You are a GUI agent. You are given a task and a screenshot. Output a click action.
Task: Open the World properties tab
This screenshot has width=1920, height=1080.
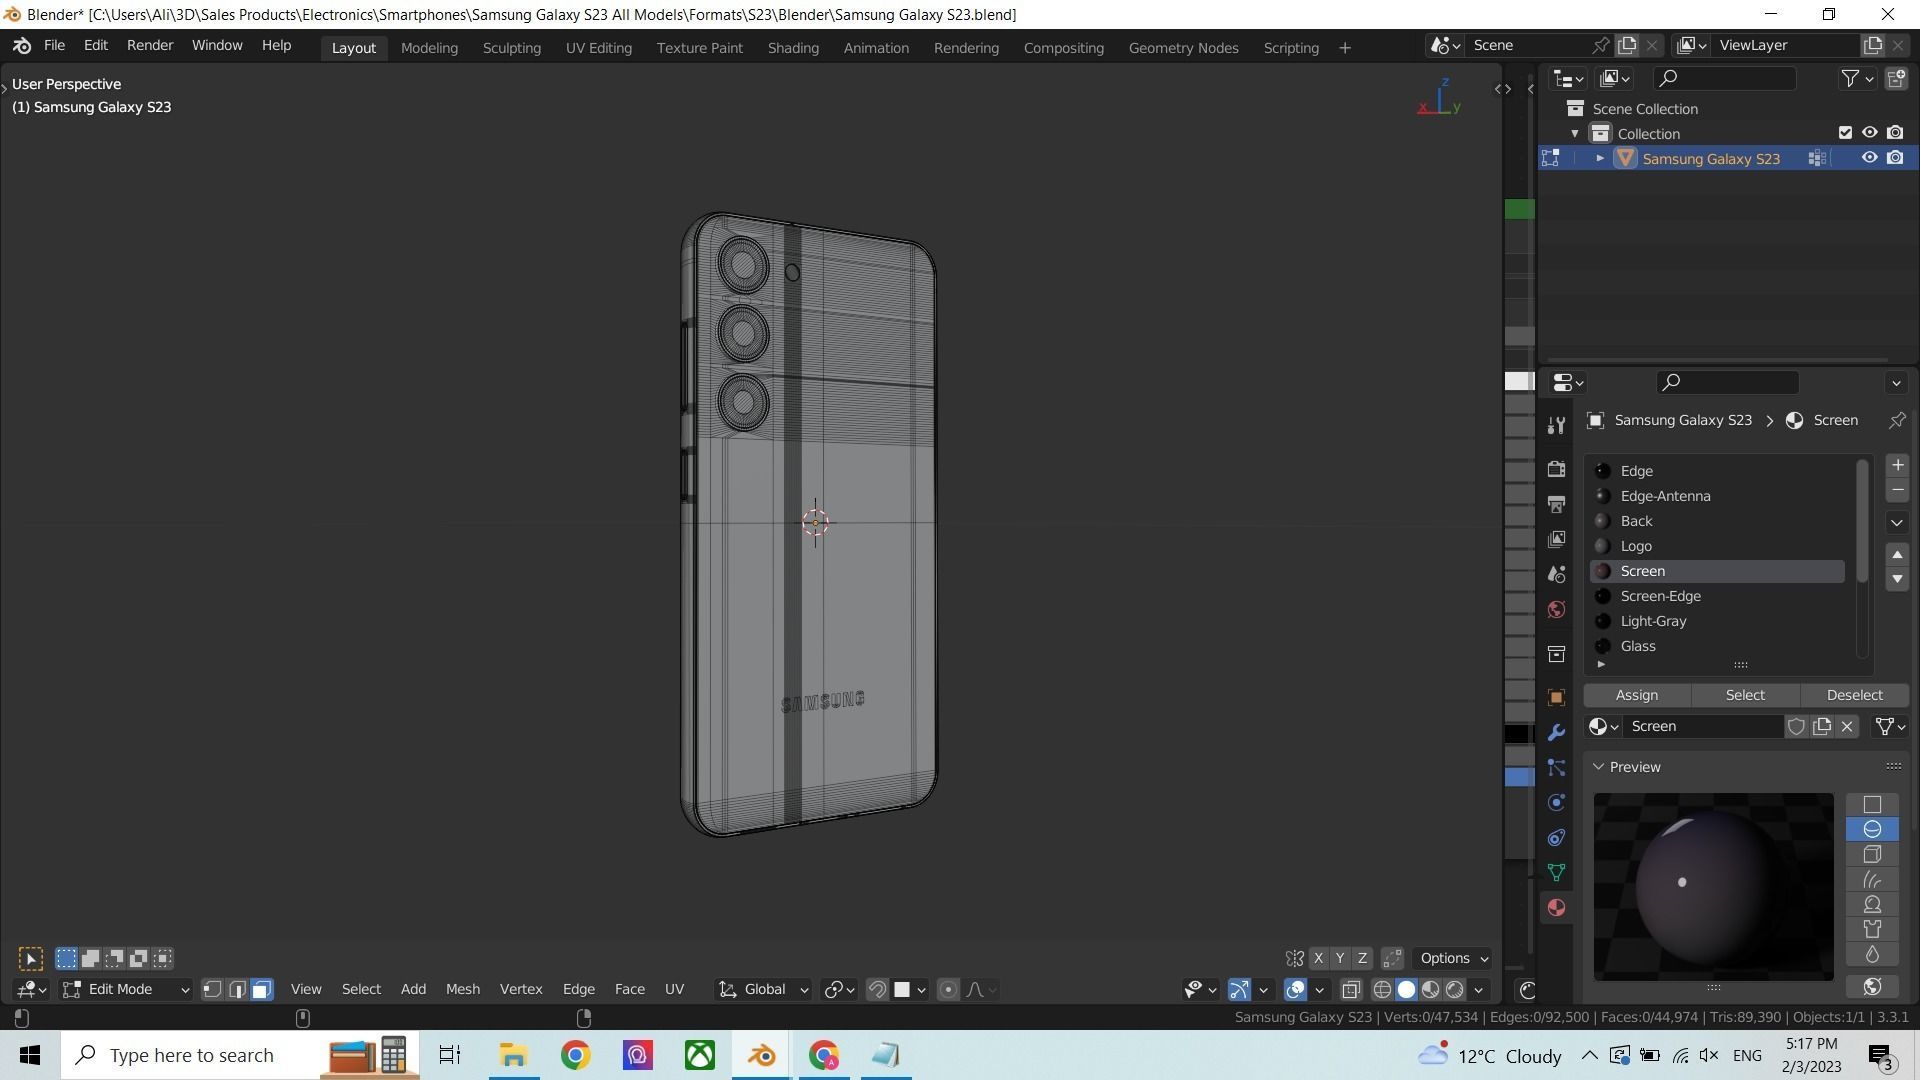pyautogui.click(x=1556, y=609)
